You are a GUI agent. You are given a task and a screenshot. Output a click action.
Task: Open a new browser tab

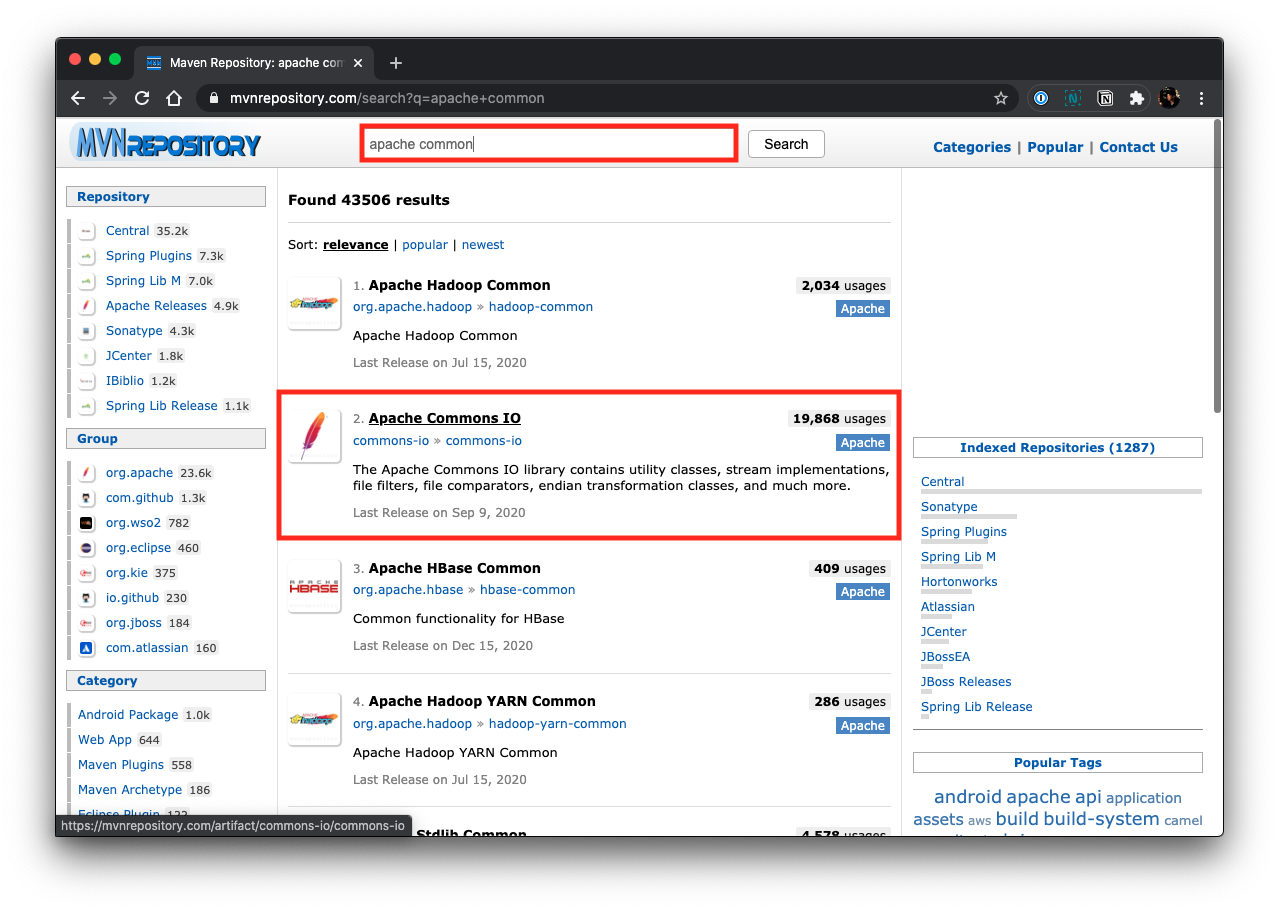(x=396, y=63)
